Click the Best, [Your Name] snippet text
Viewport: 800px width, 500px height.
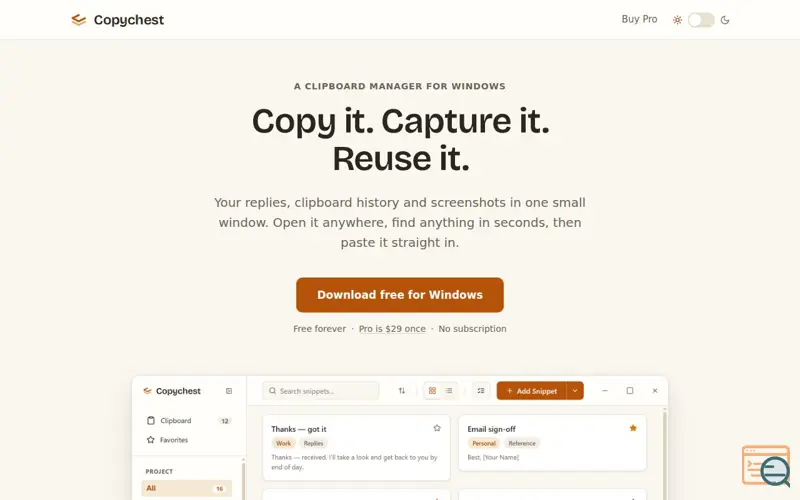493,457
